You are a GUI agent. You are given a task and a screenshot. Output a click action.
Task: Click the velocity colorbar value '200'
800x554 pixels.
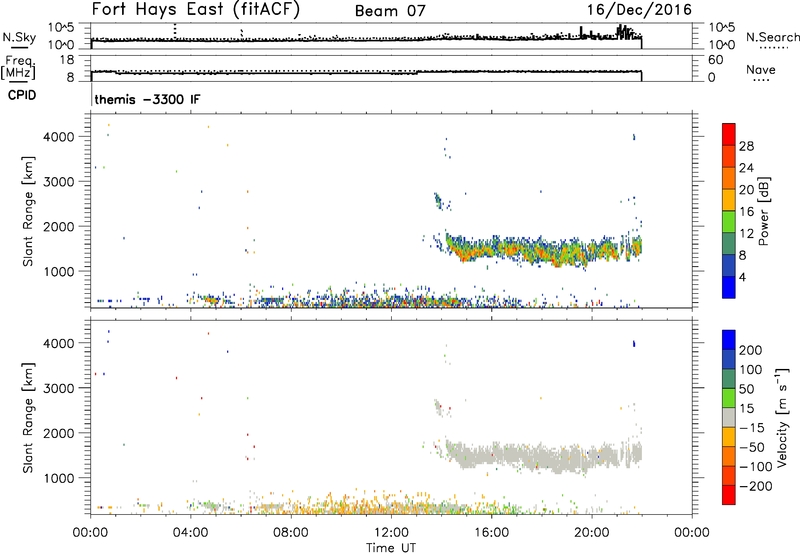pos(751,350)
